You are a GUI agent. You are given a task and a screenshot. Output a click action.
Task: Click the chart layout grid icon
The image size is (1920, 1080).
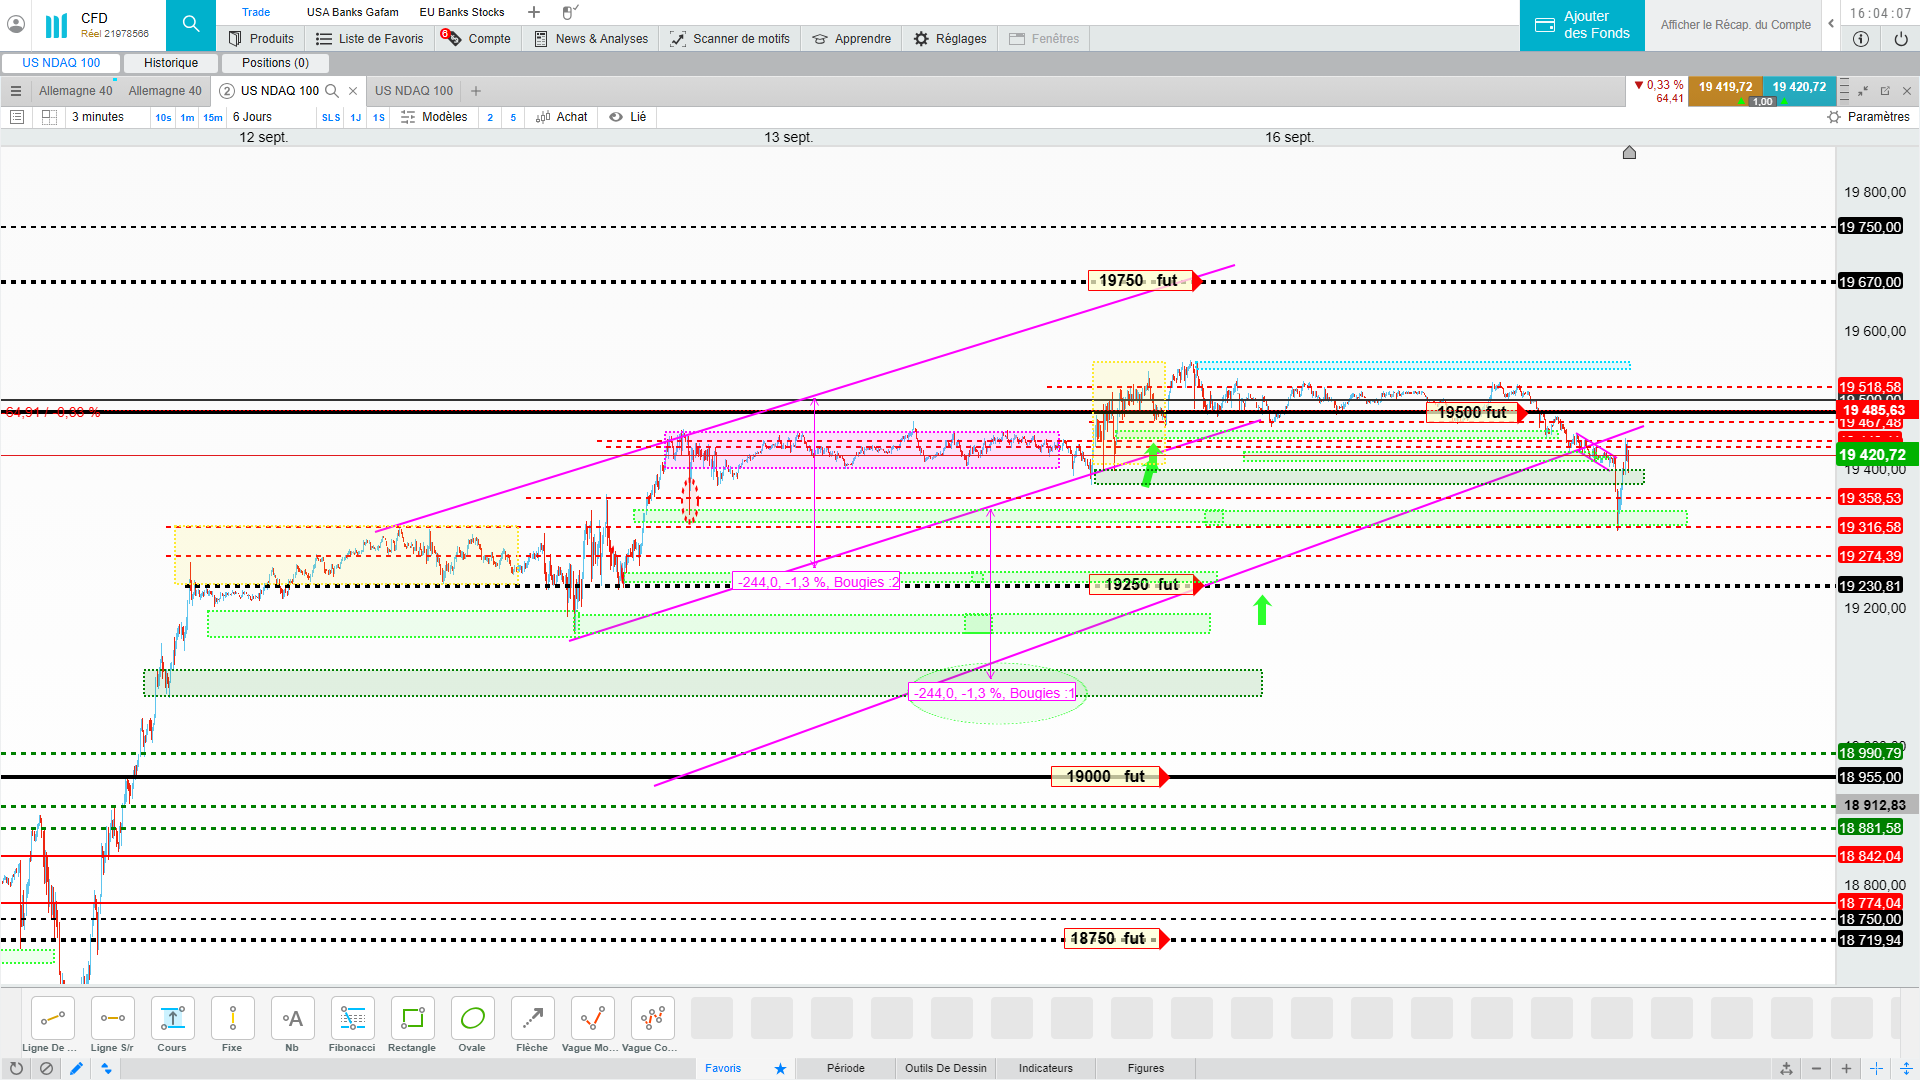click(48, 117)
